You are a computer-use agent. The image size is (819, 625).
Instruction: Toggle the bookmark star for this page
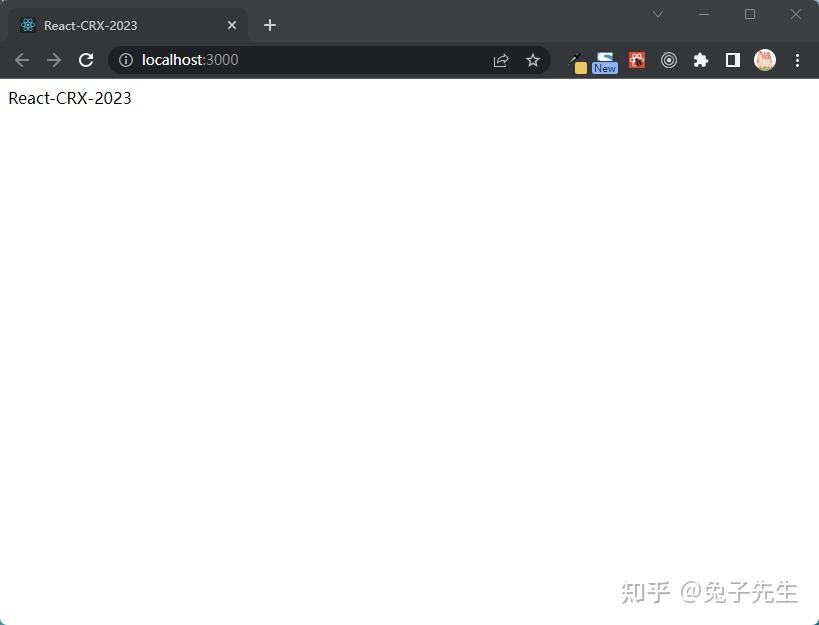click(x=533, y=60)
